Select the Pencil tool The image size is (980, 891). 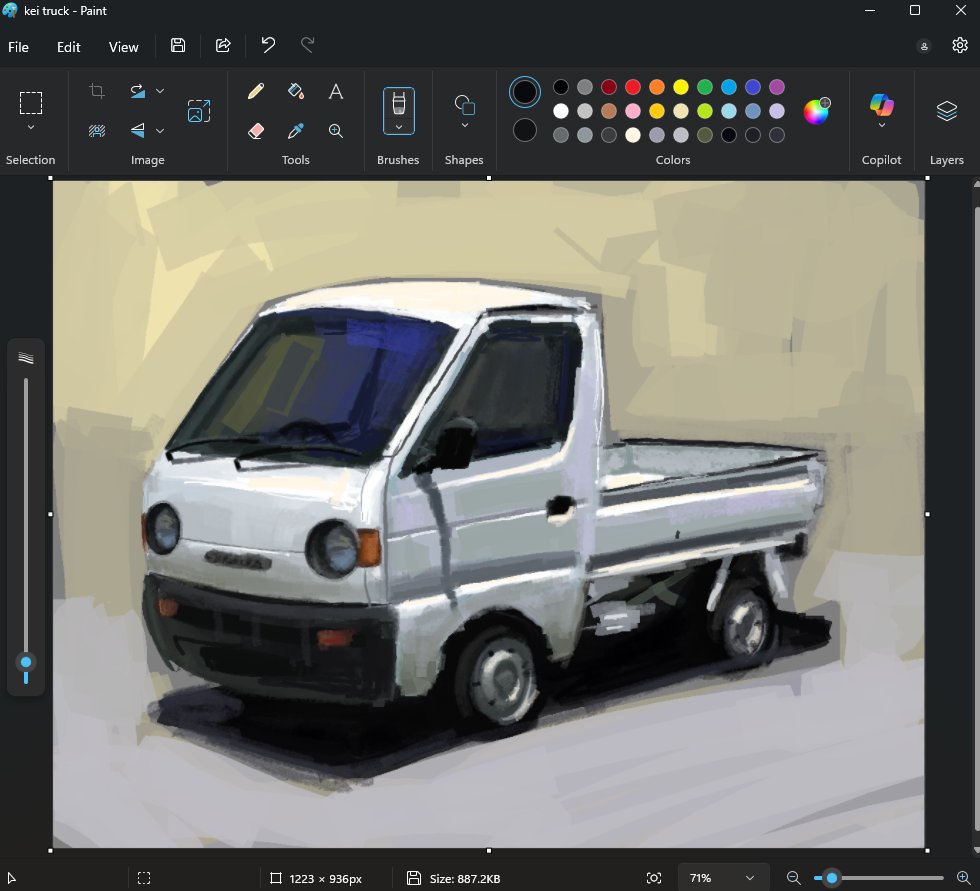256,92
